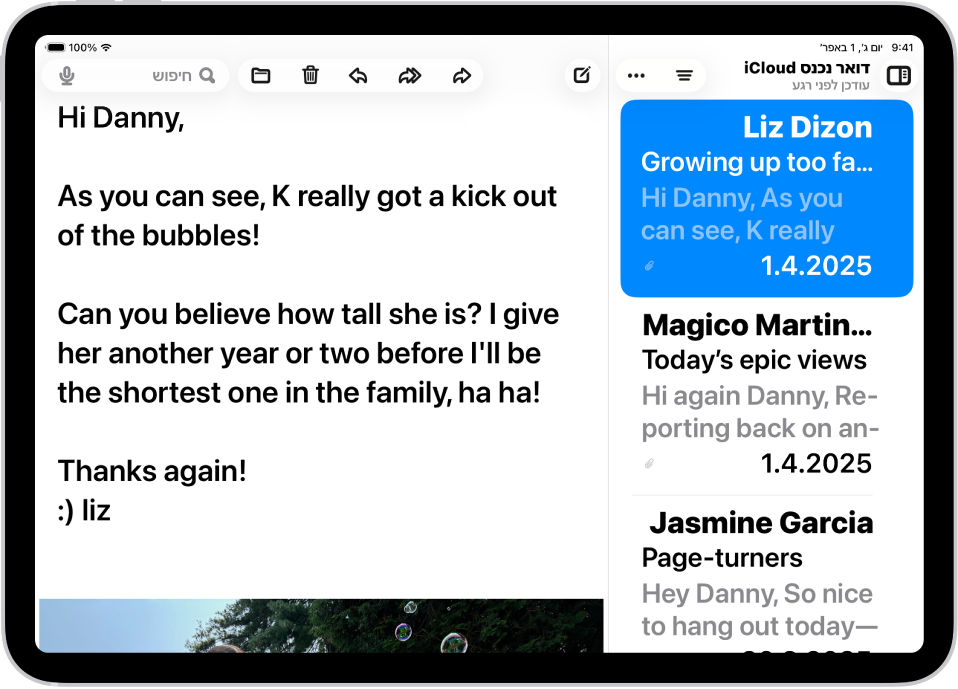
Task: Click the עודכן לפני רגע status text
Action: click(831, 85)
